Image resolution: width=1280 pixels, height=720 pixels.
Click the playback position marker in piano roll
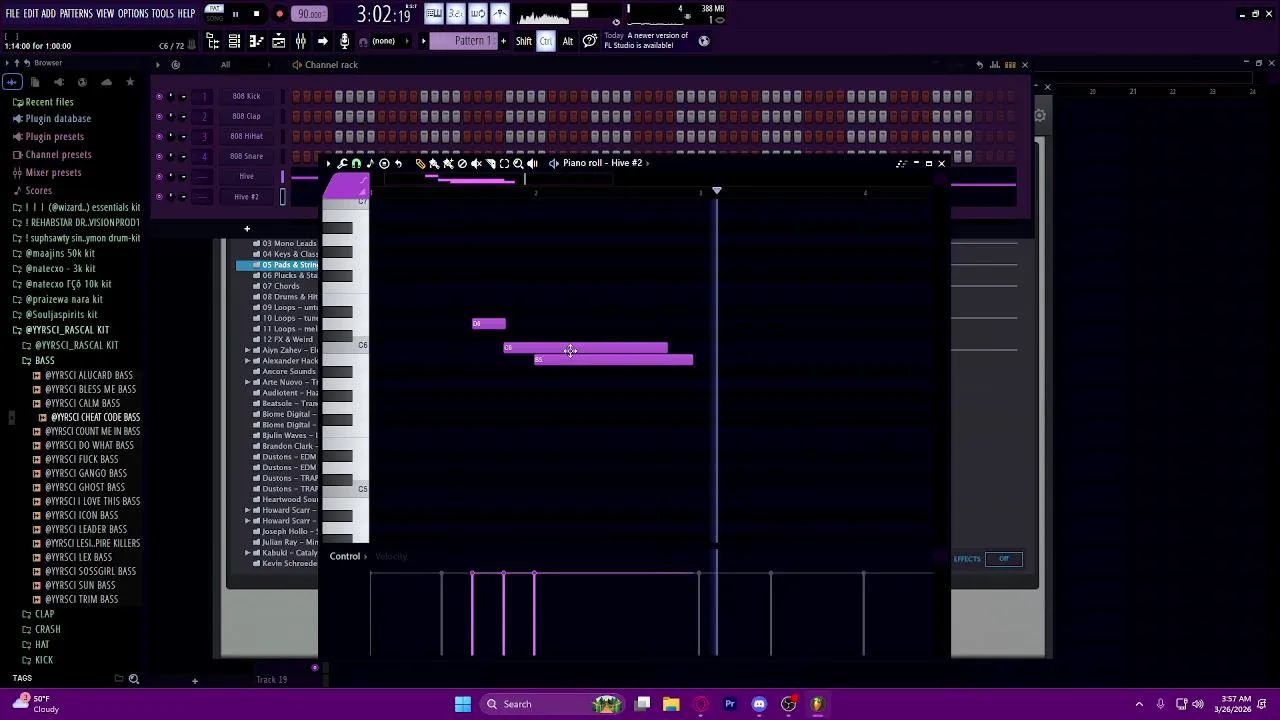pos(716,189)
